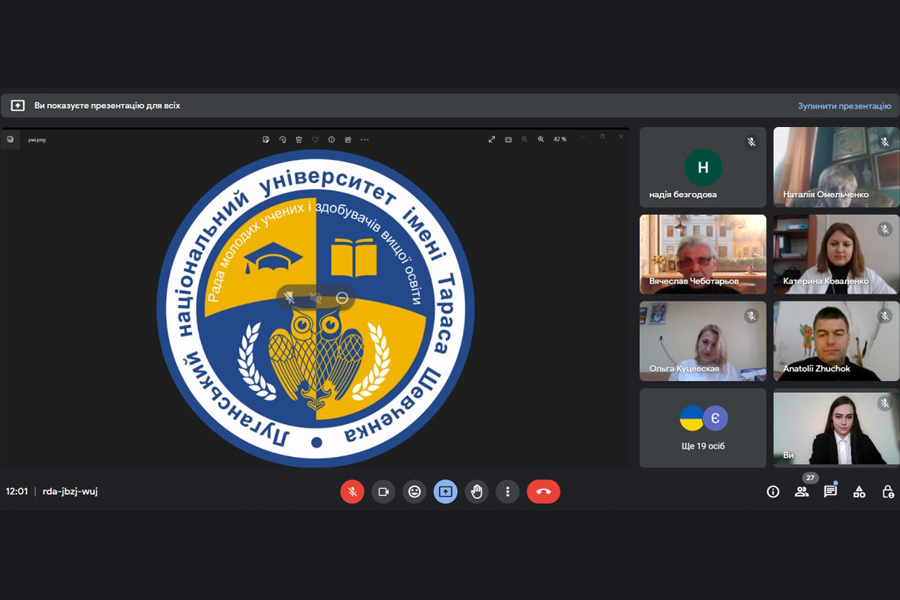Select Вячеслав Чеботарьов video tile

click(x=703, y=254)
